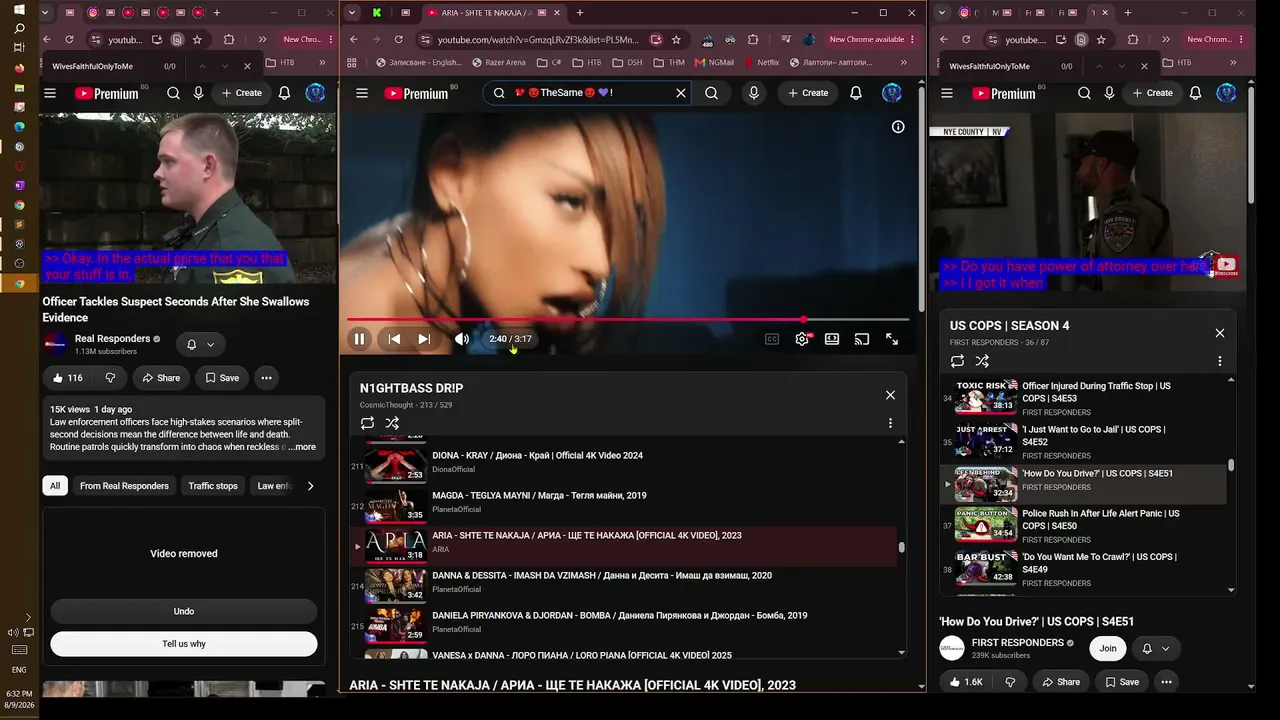The image size is (1280, 720).
Task: Play 'I Just Want to Go to Jail' S4E52
Action: (x=1084, y=442)
